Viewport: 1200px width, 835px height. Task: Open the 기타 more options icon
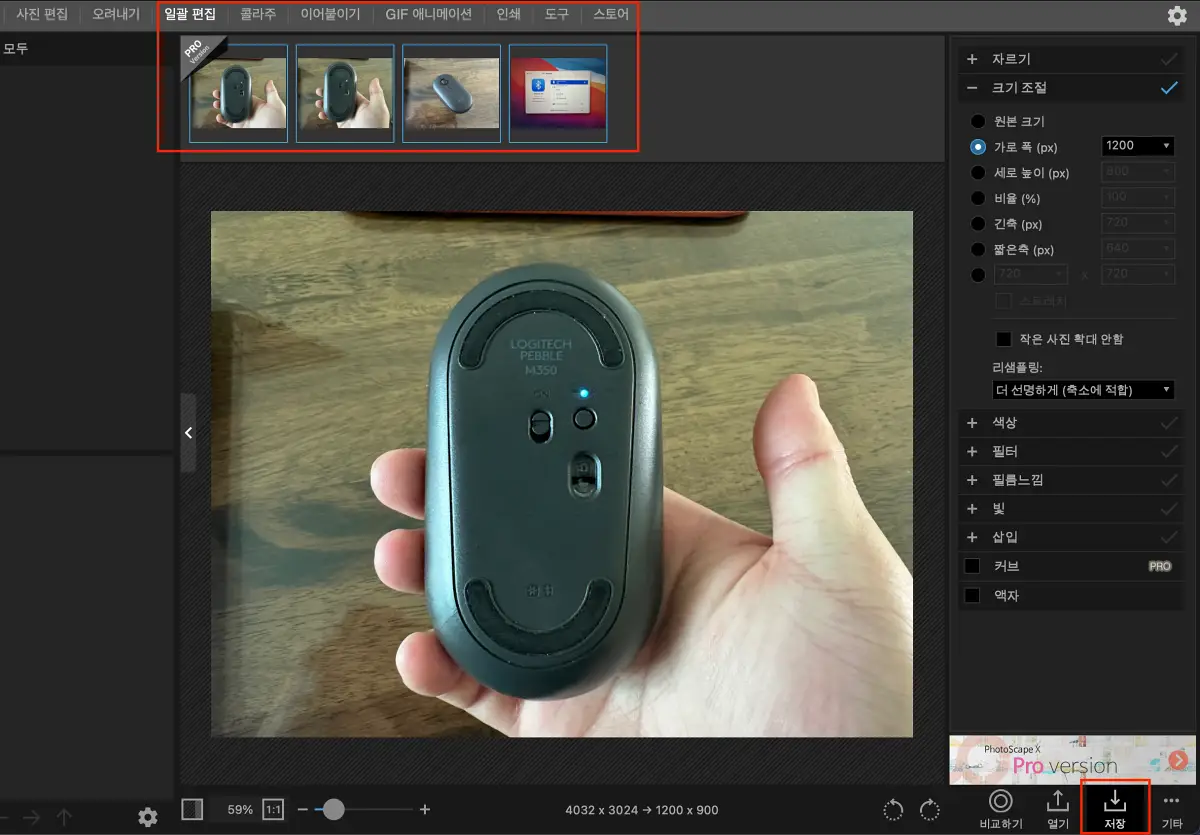(1172, 801)
